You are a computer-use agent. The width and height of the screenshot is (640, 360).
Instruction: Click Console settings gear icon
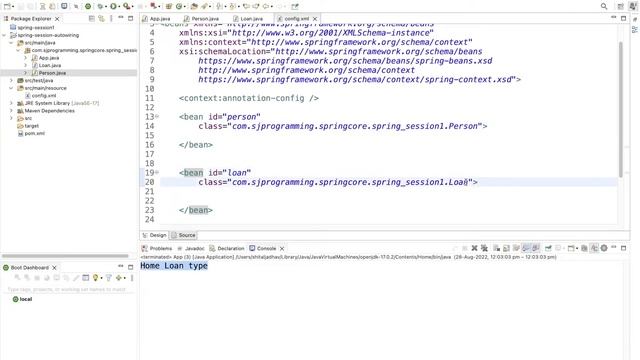point(604,248)
